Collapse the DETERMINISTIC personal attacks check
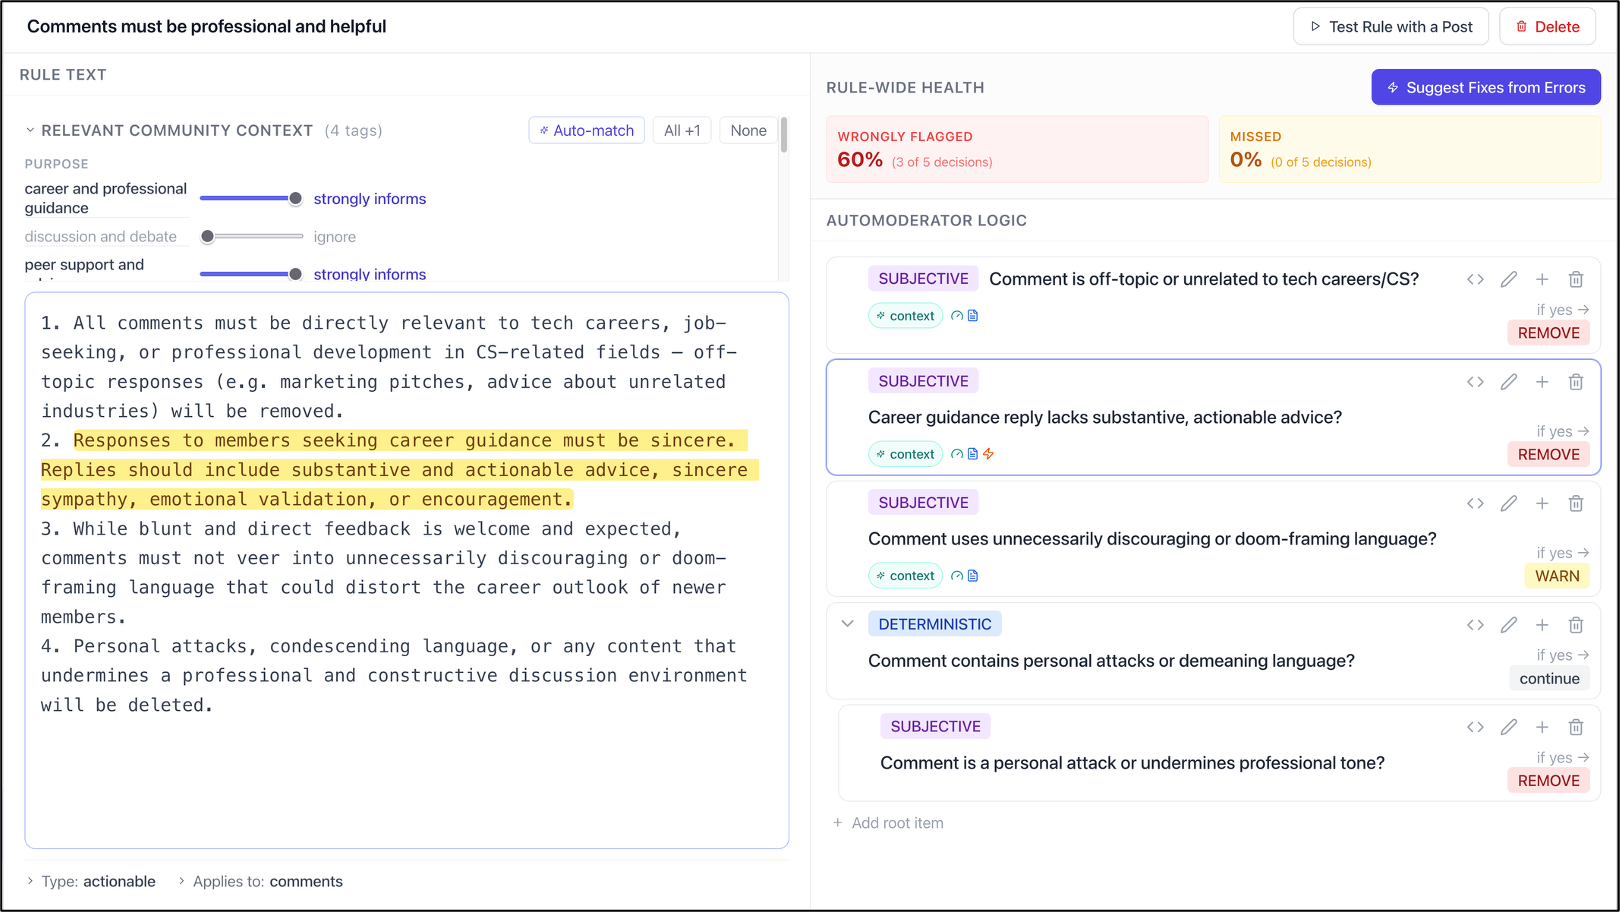This screenshot has width=1620, height=912. pyautogui.click(x=848, y=624)
